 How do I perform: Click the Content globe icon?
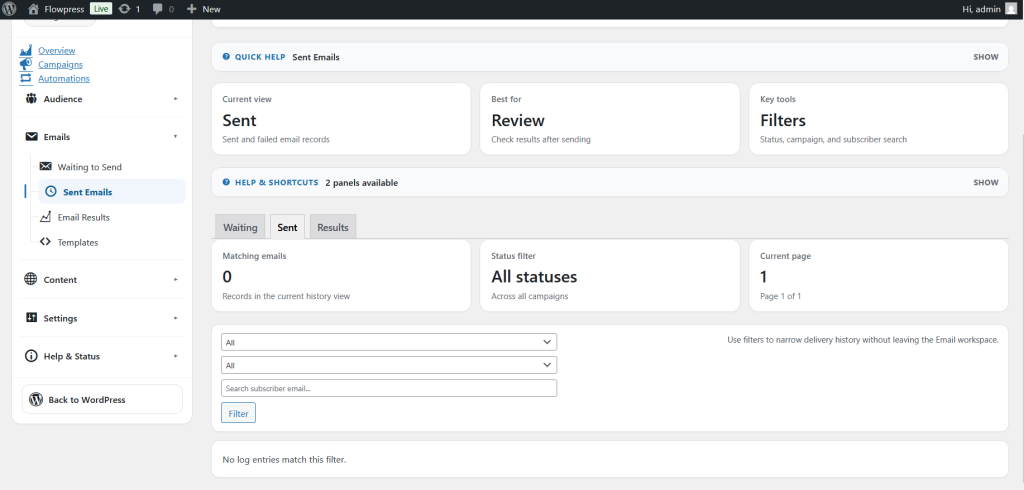pyautogui.click(x=31, y=279)
